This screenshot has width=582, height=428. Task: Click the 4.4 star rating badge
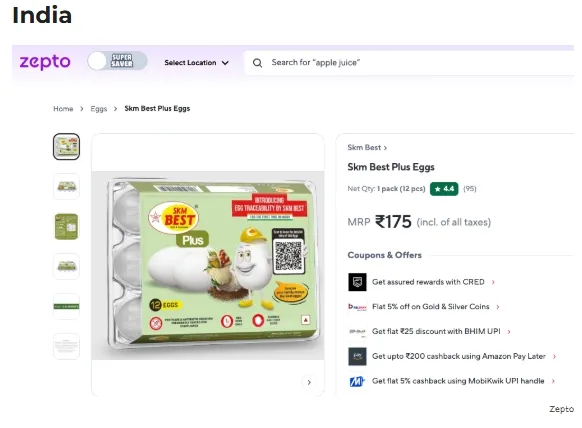coord(444,189)
